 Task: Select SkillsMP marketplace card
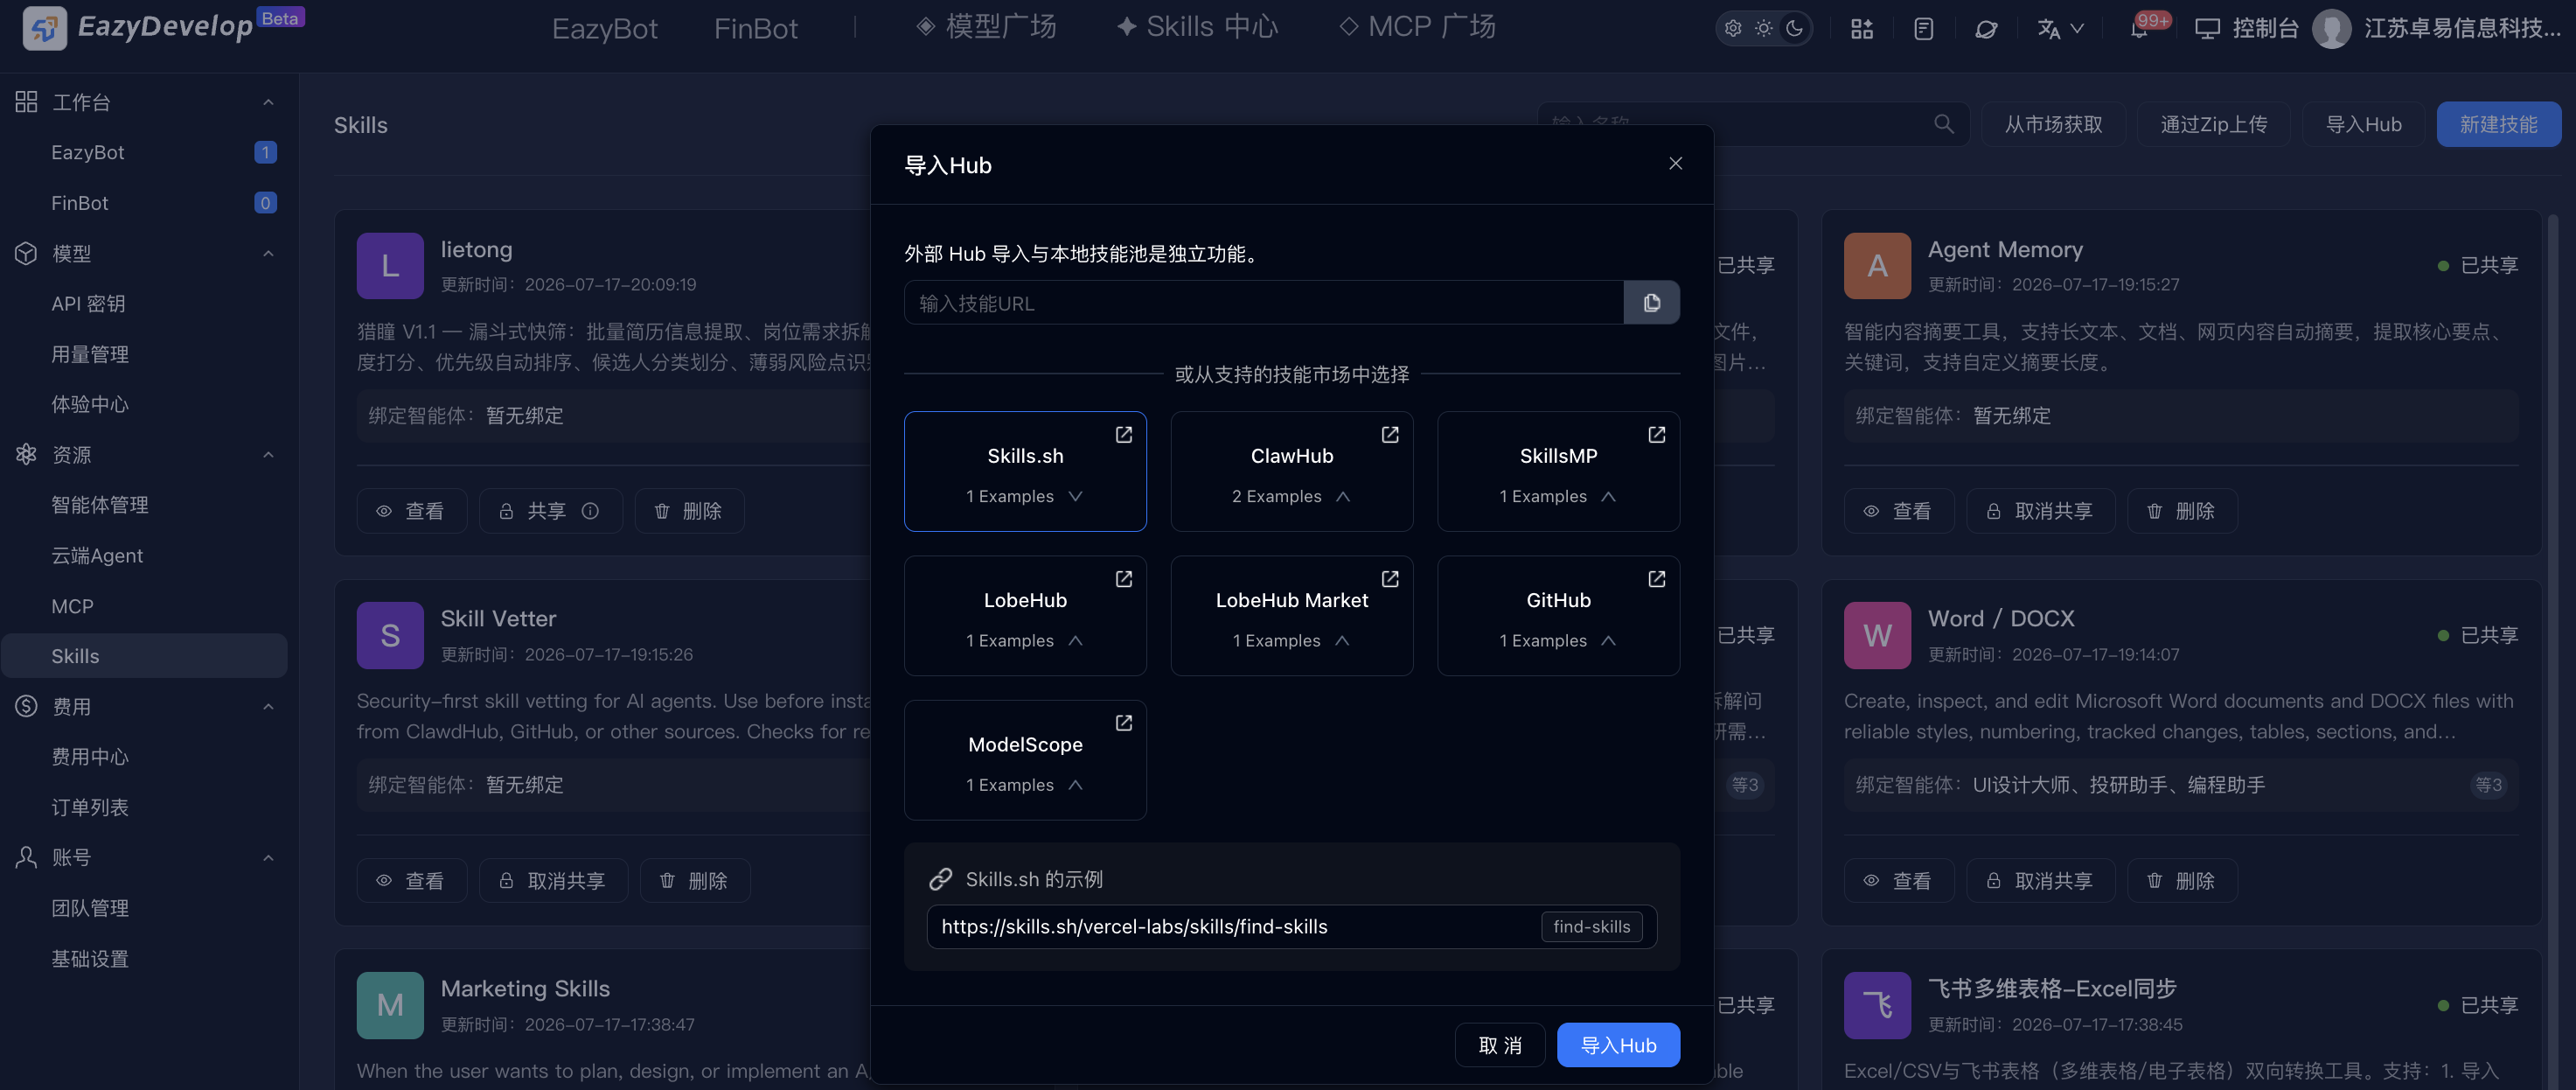pyautogui.click(x=1558, y=471)
